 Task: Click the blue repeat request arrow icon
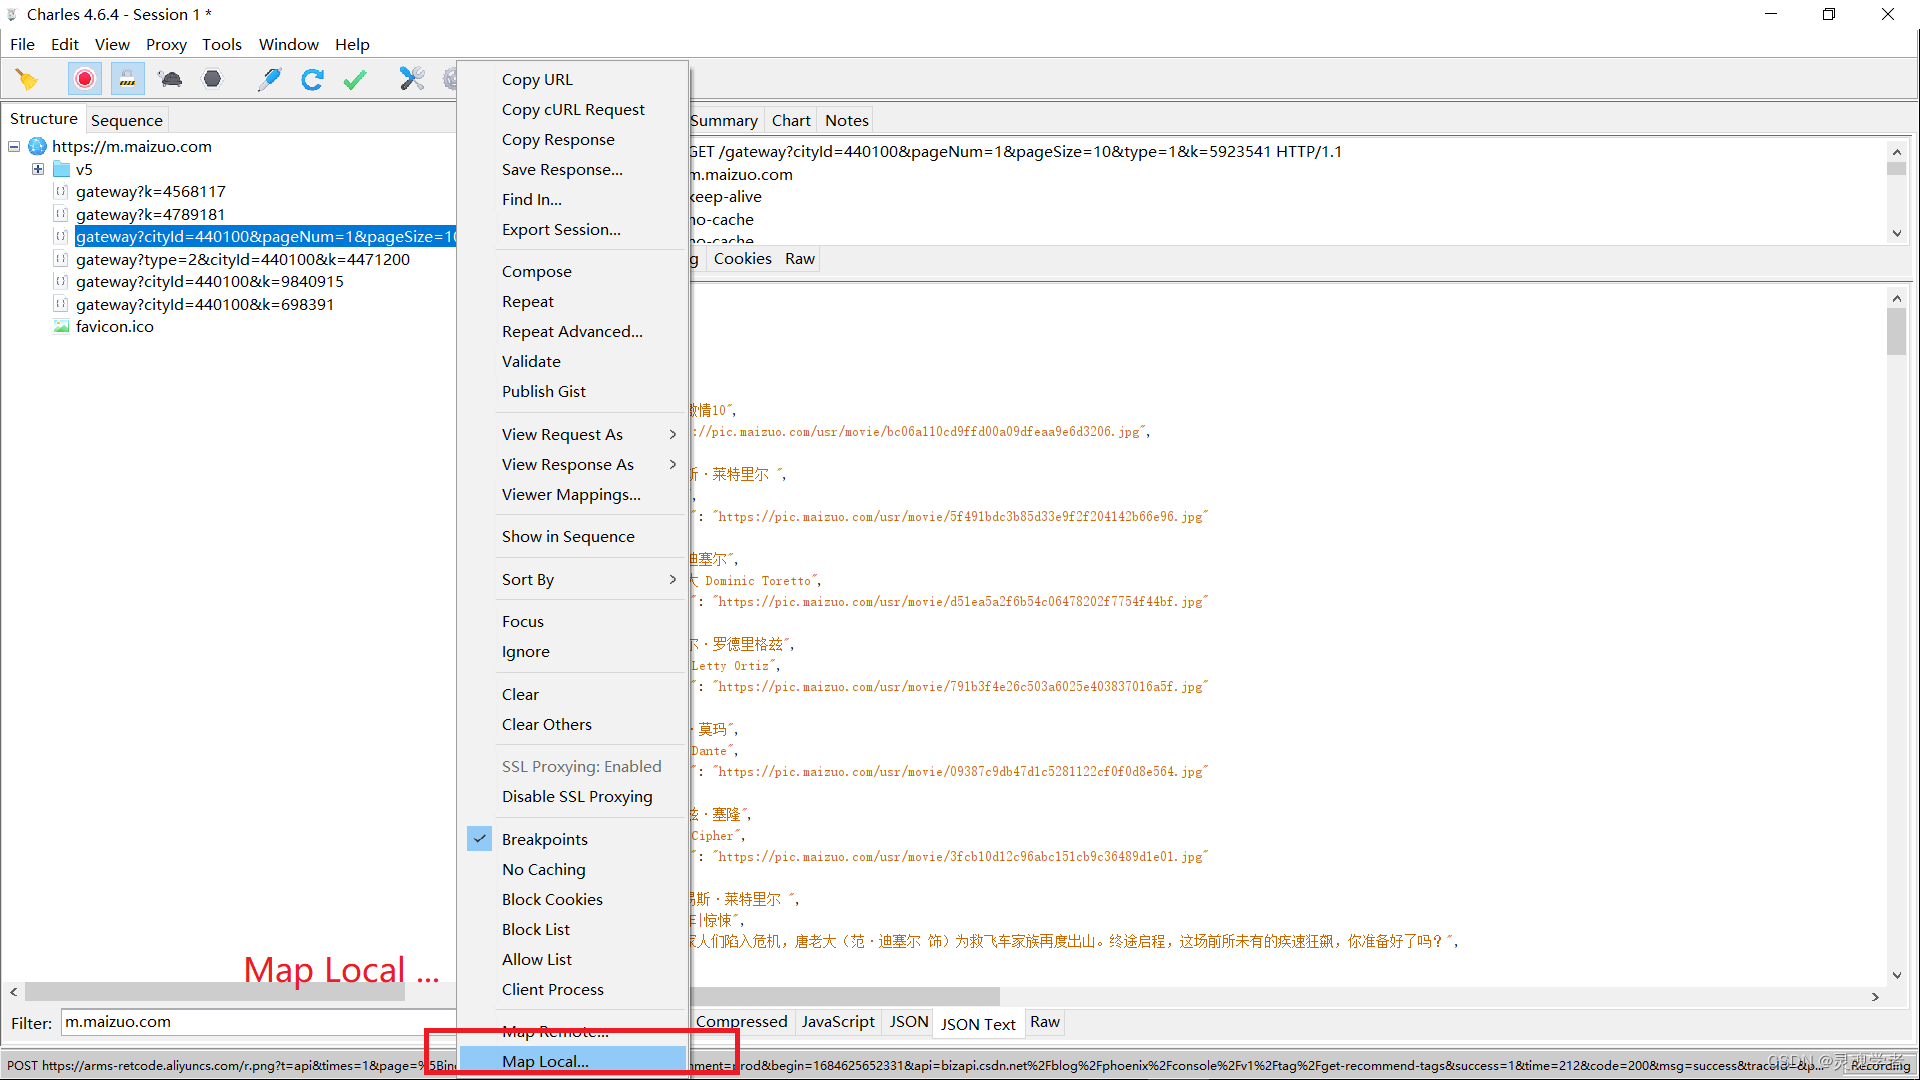click(x=312, y=79)
